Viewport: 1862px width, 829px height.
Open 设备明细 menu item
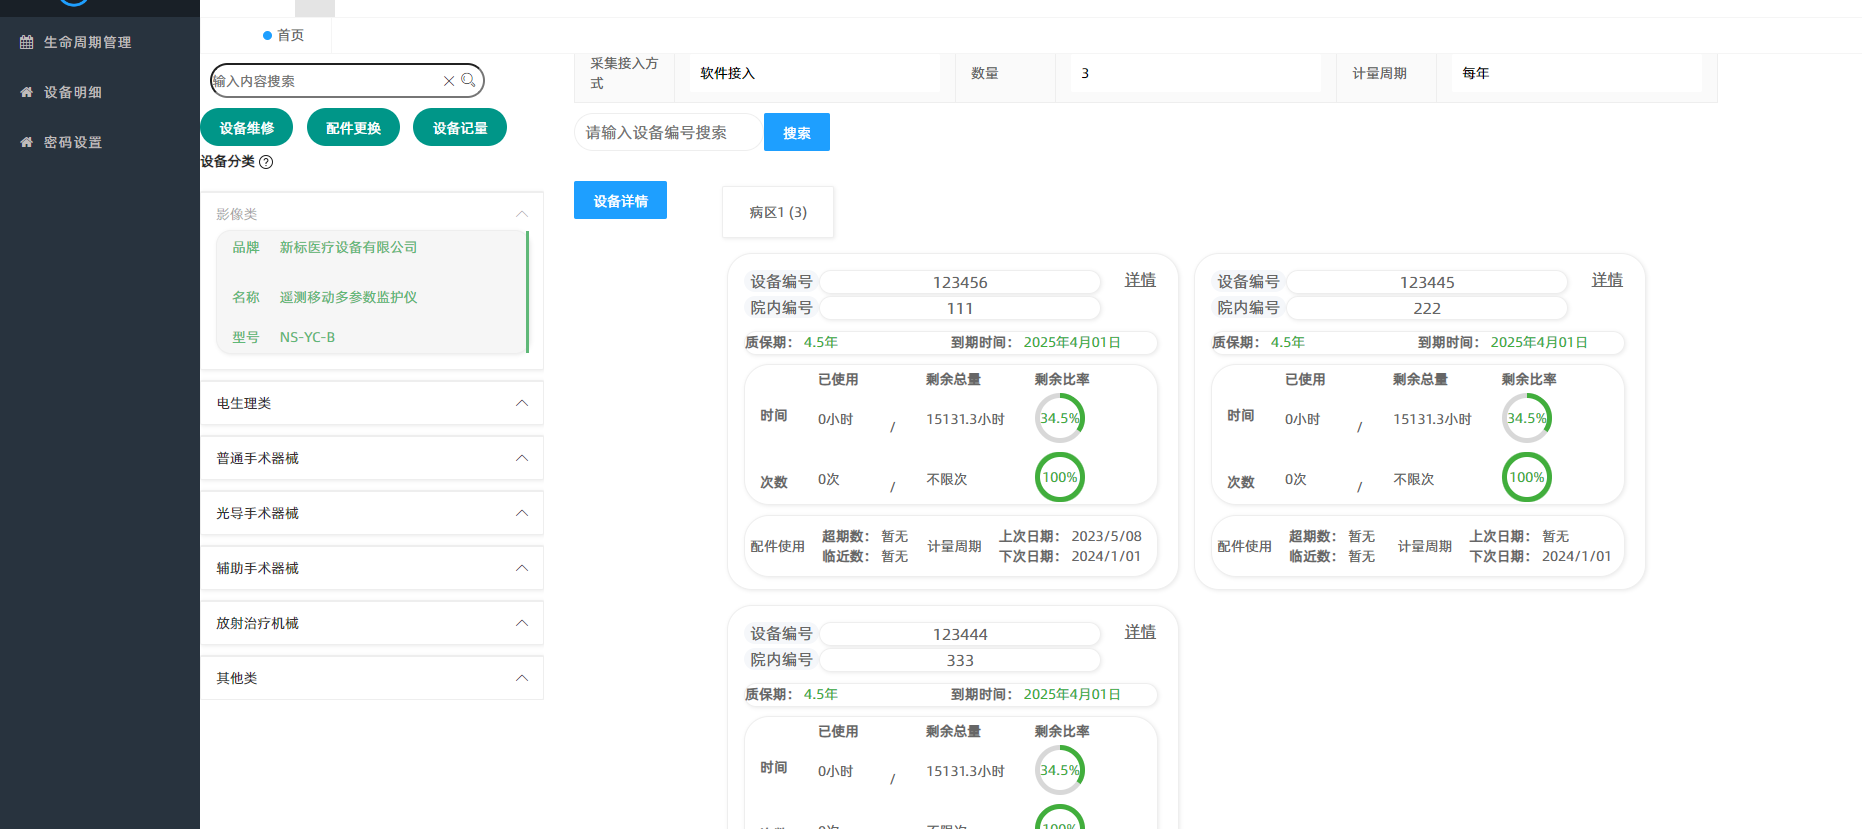[100, 92]
